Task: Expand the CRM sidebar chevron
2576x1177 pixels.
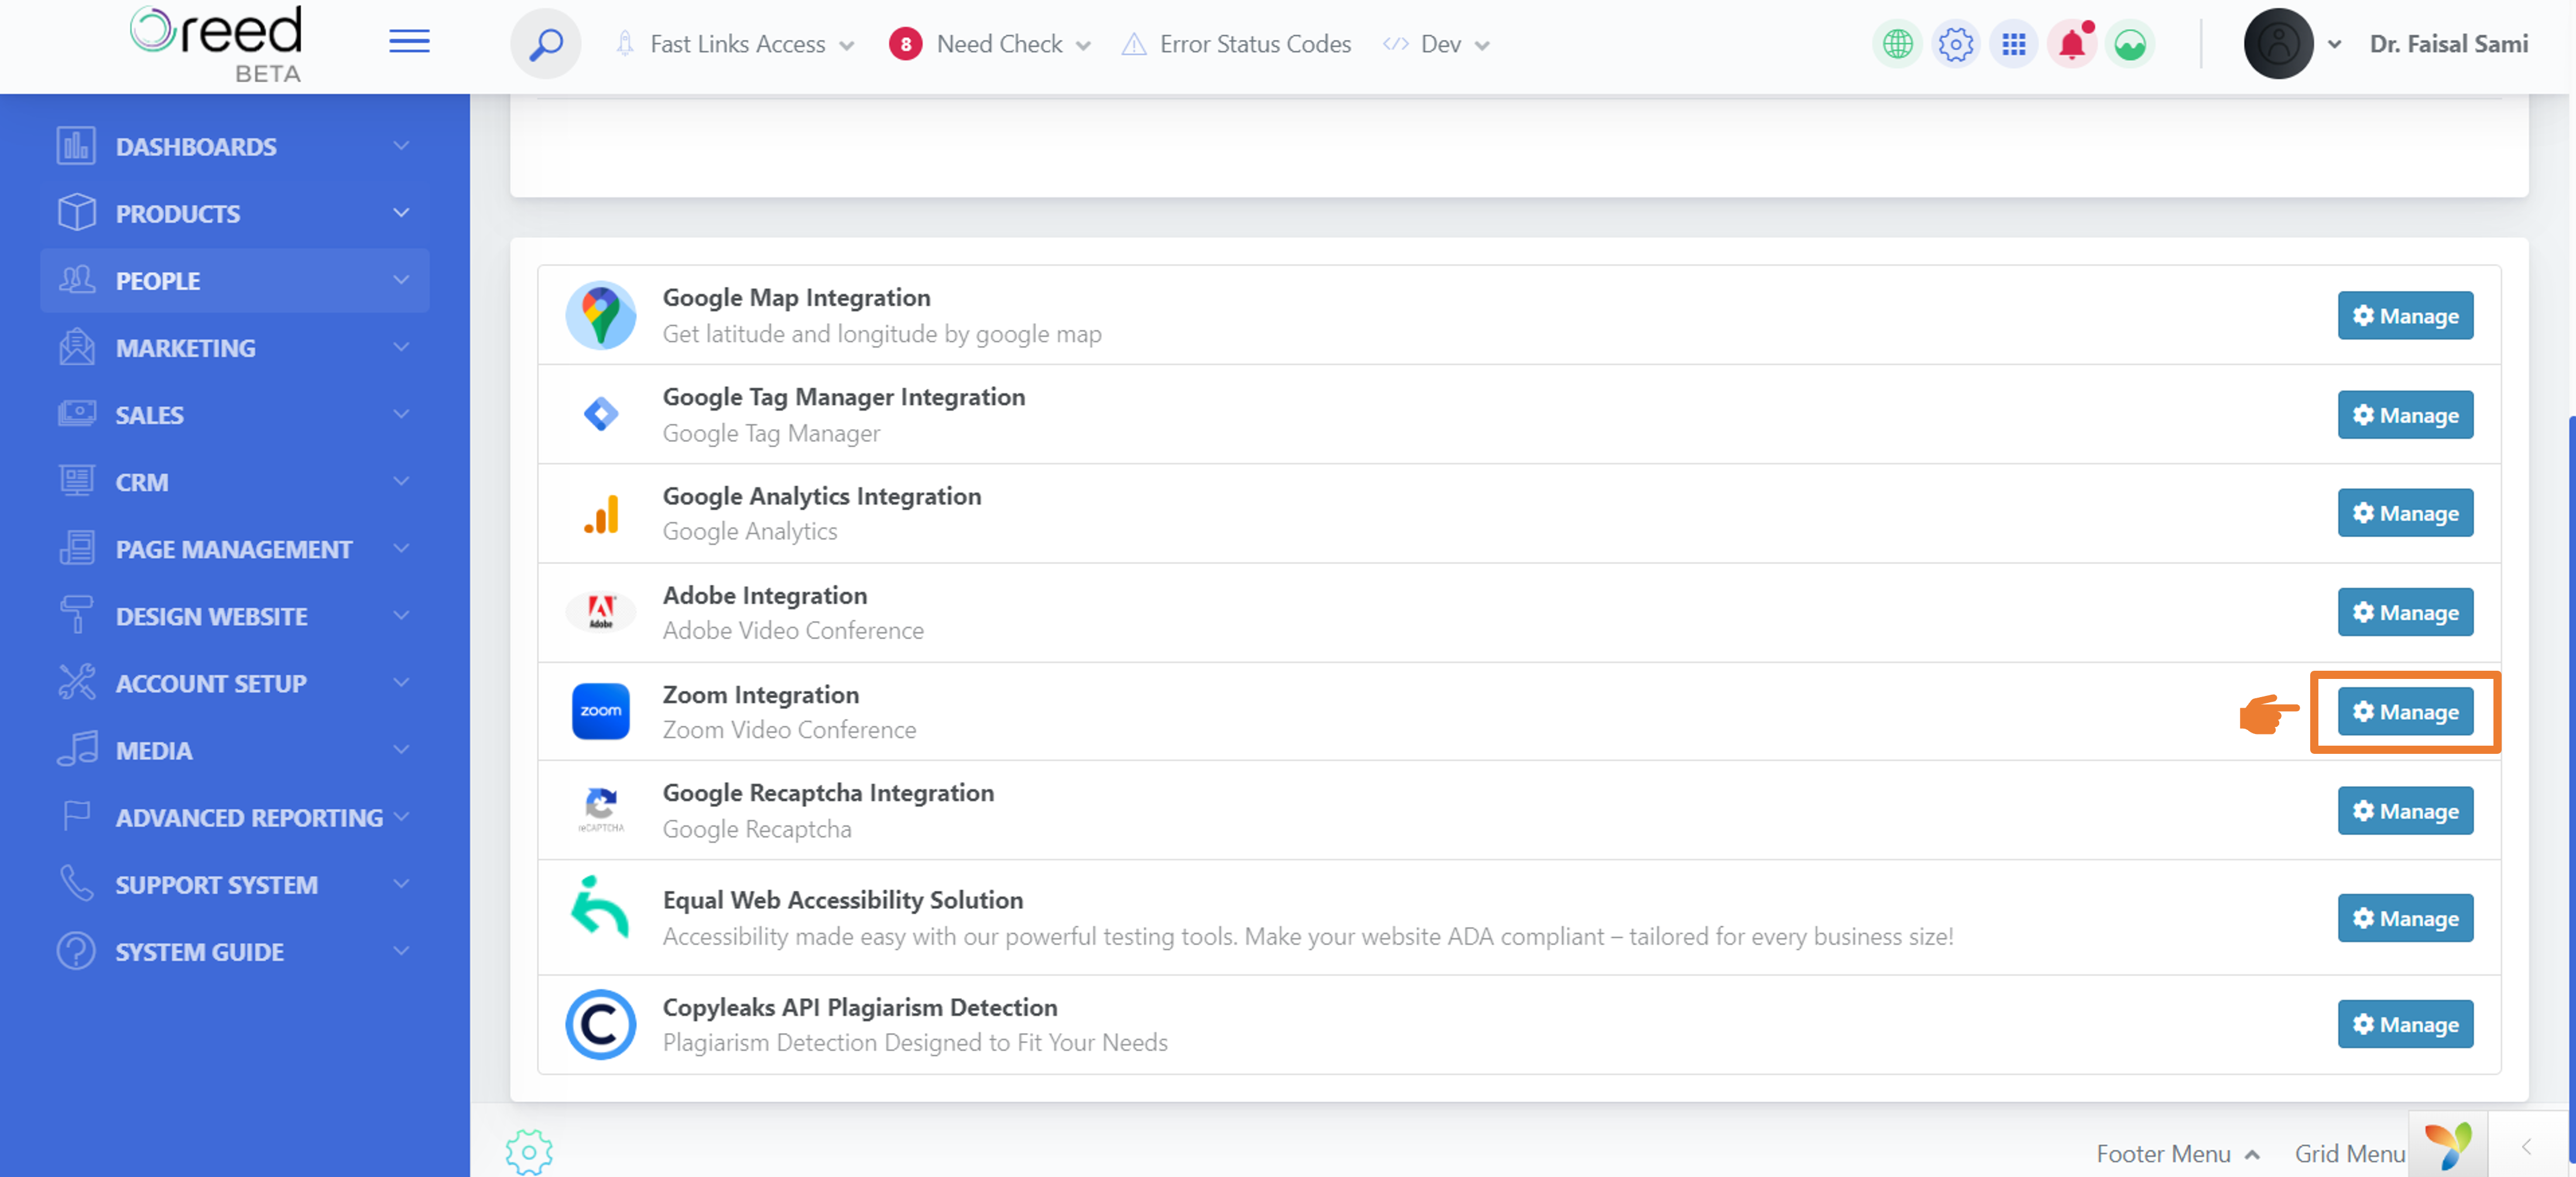Action: 401,481
